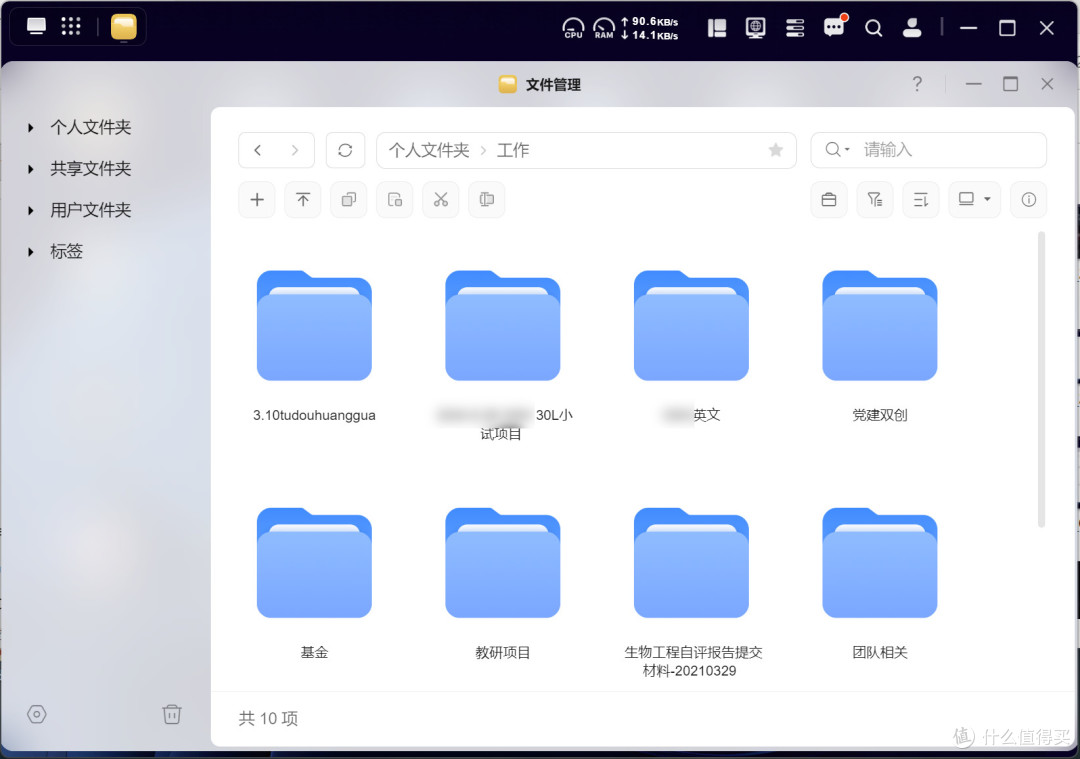Click the scissors cut button
The height and width of the screenshot is (759, 1080).
441,200
